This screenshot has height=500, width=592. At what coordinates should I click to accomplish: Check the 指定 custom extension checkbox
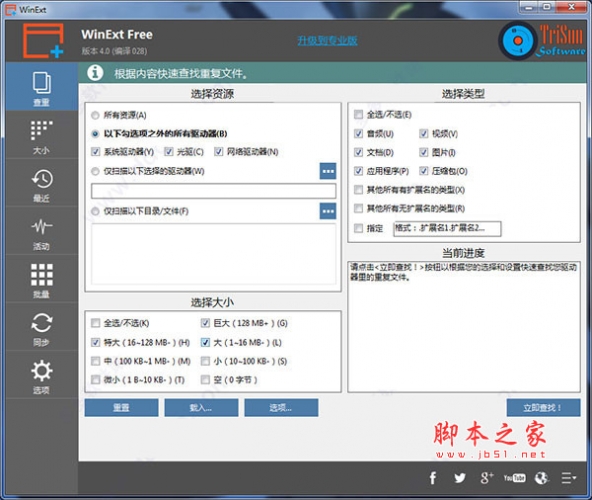pyautogui.click(x=358, y=228)
